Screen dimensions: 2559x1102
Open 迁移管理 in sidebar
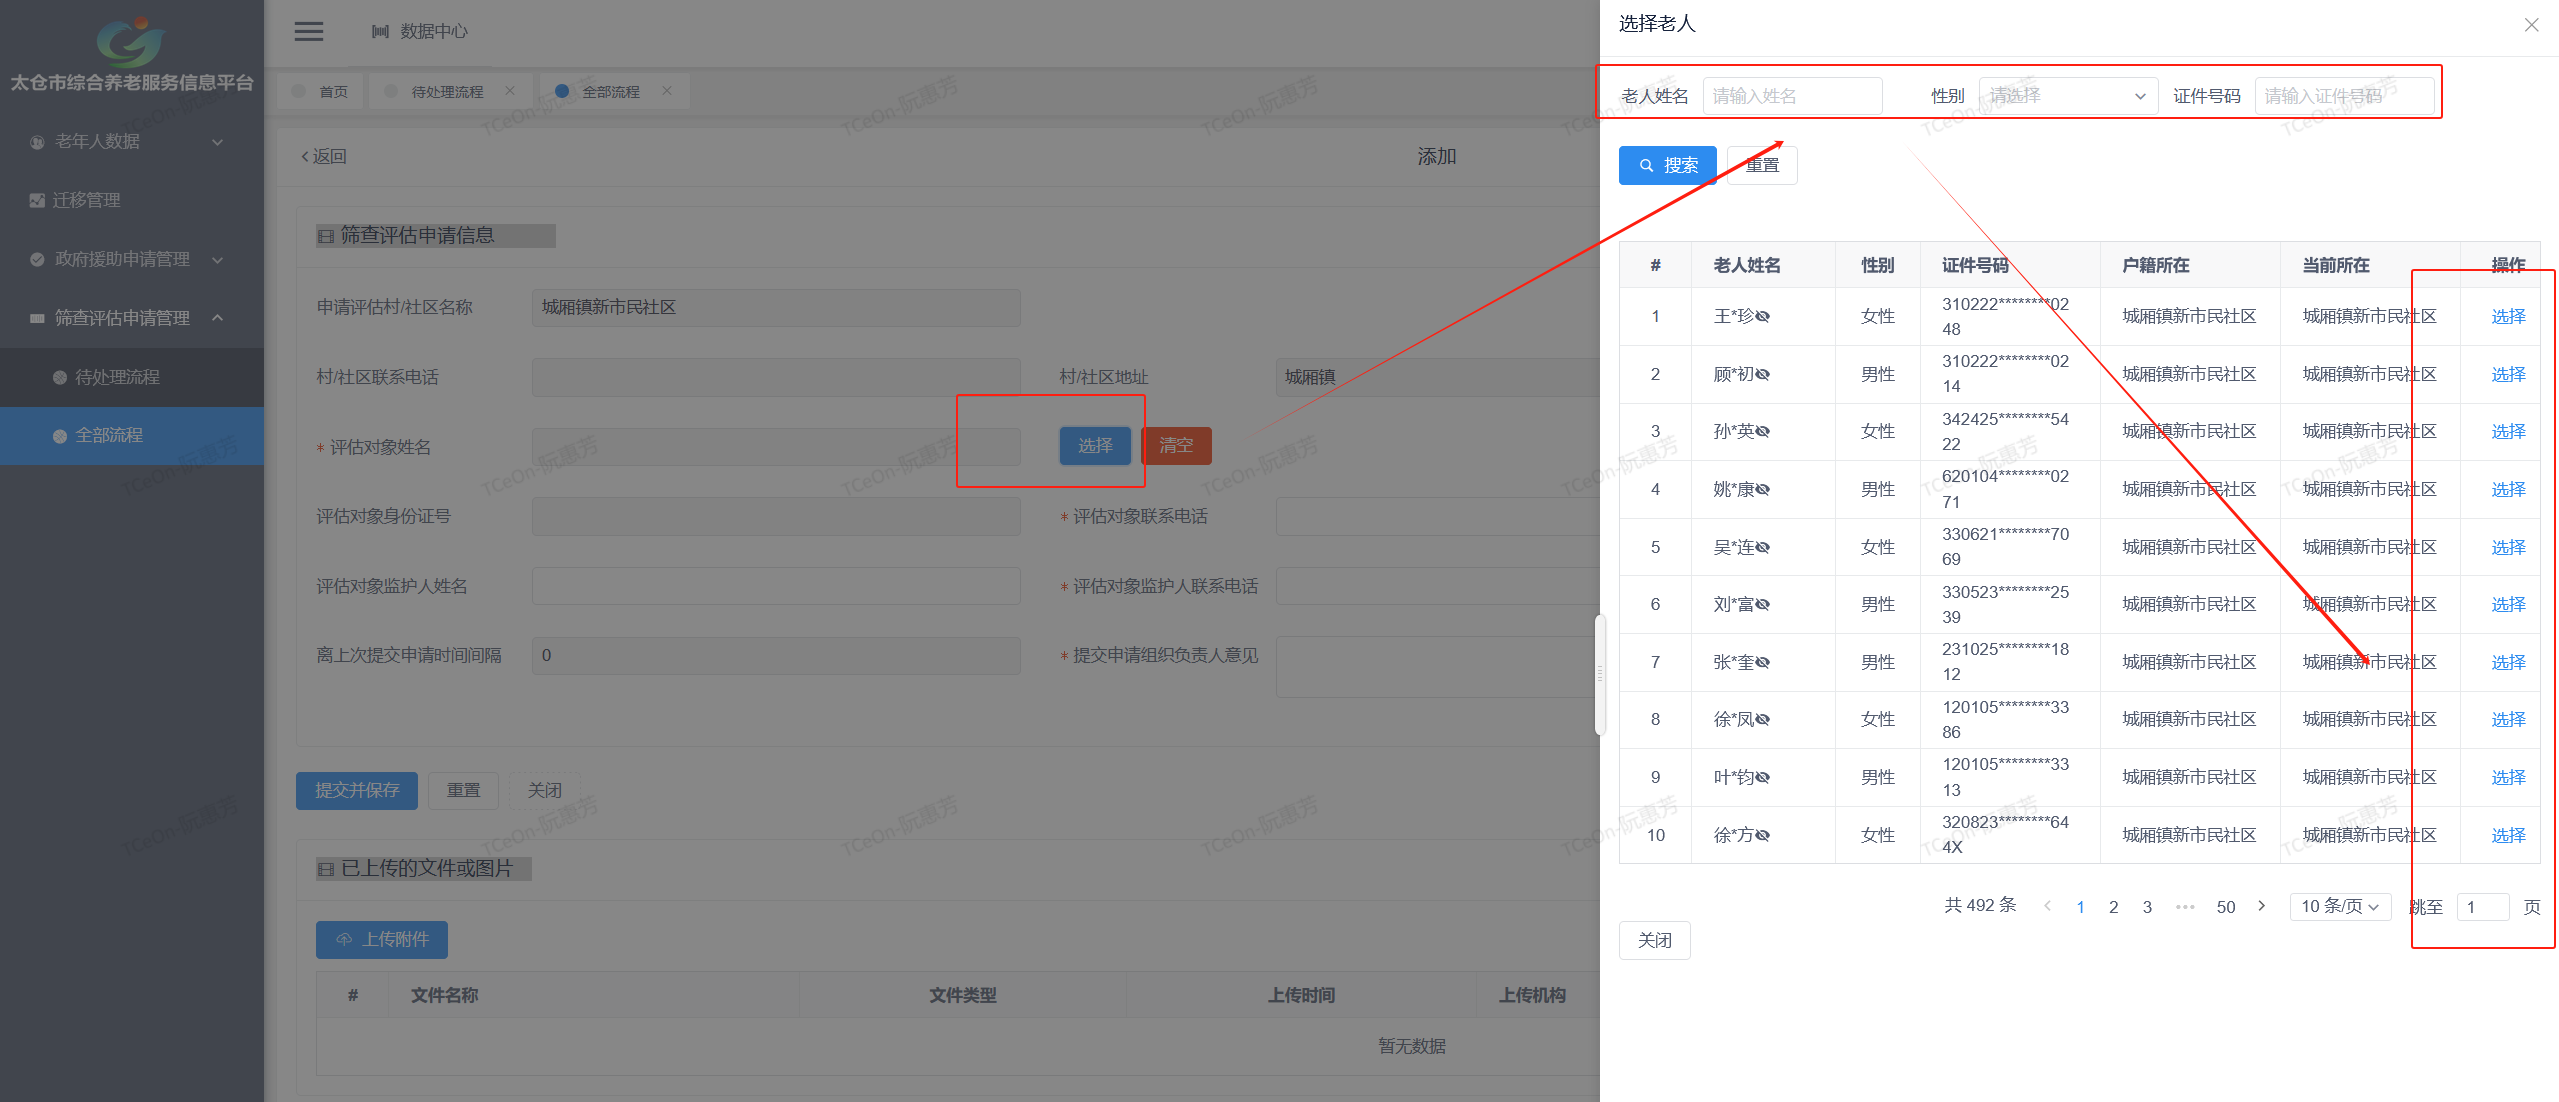click(132, 200)
